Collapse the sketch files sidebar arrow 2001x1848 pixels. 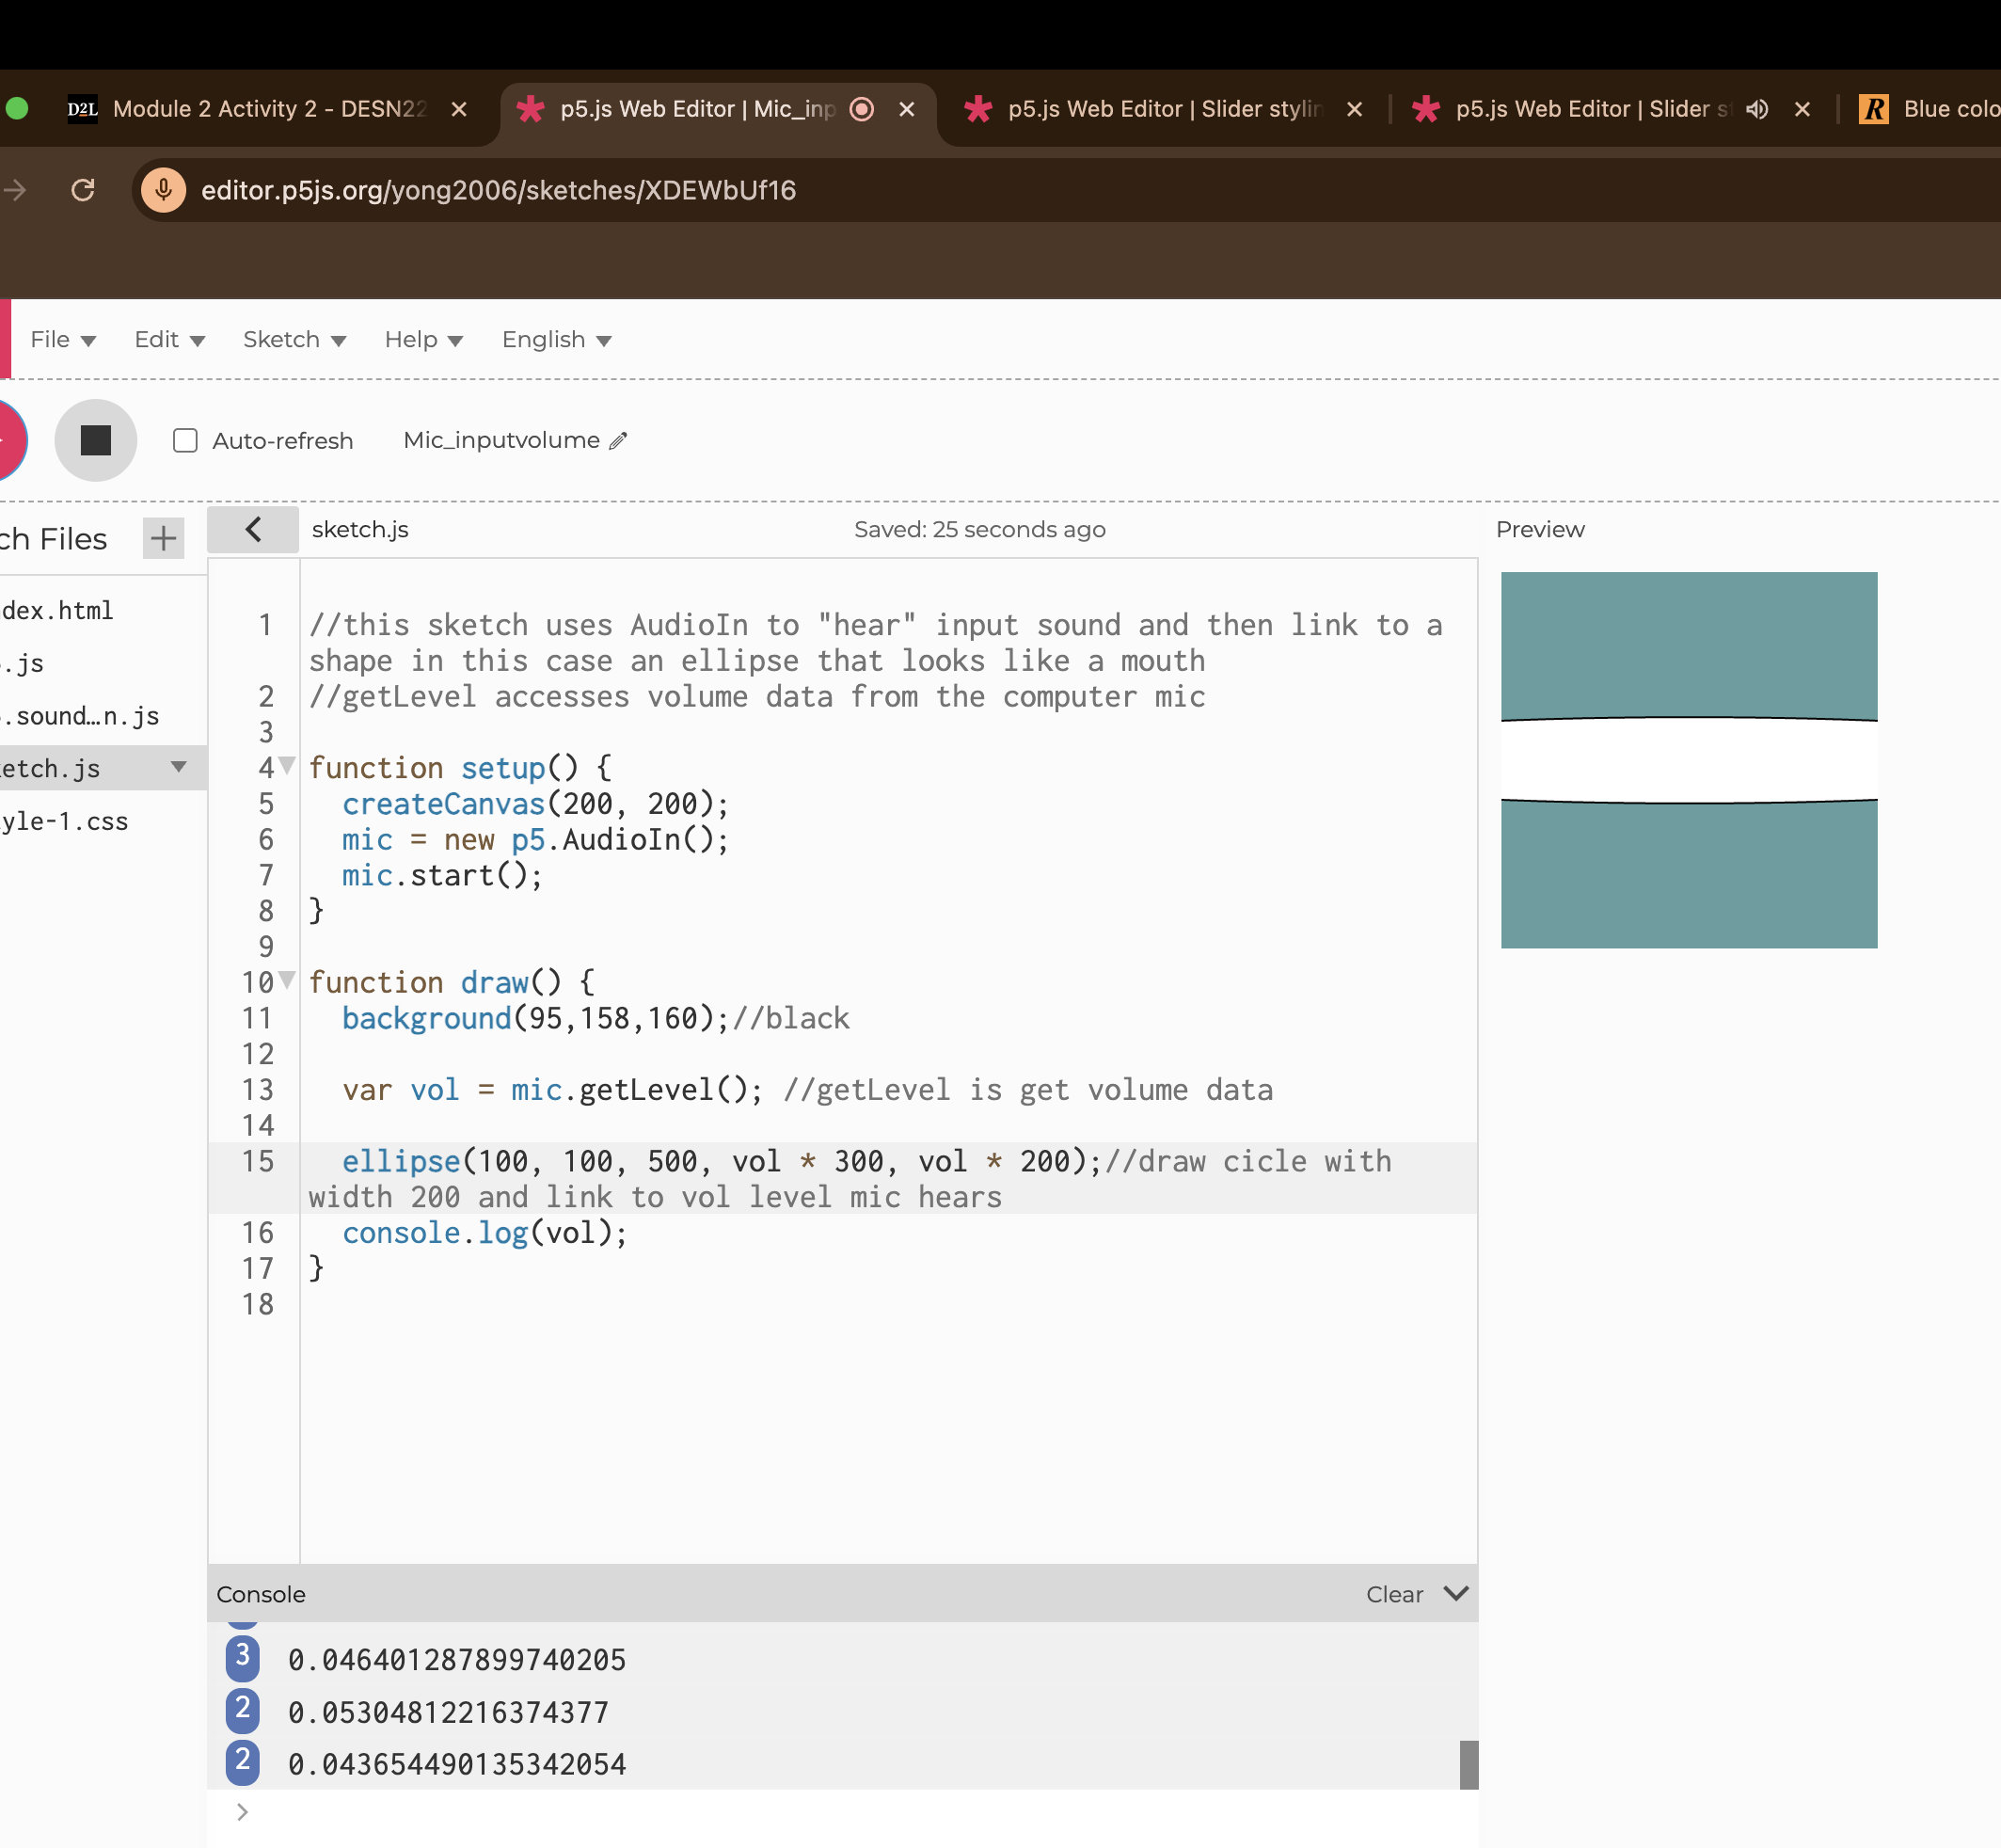pos(253,529)
